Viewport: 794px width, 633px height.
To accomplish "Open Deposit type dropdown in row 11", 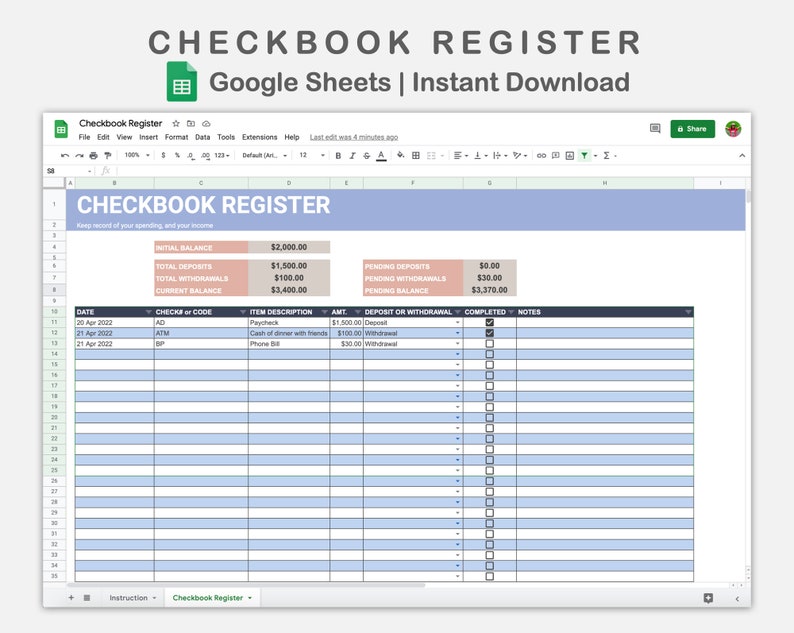I will [x=458, y=323].
